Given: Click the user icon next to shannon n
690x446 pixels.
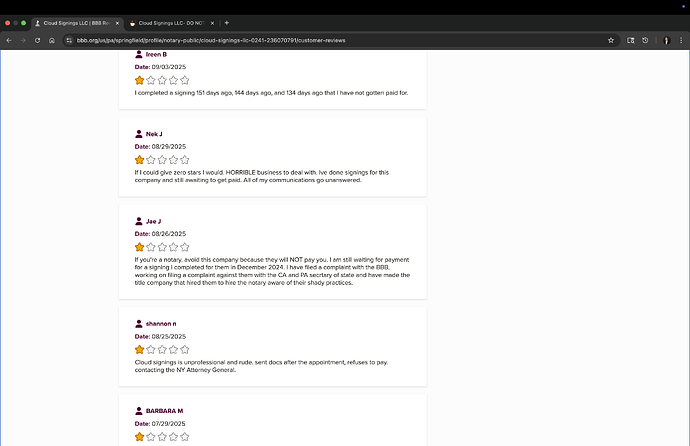Looking at the screenshot, I should pyautogui.click(x=139, y=324).
